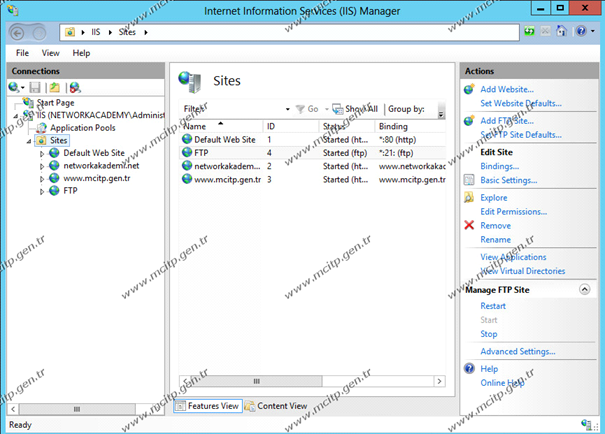Click the IIS breadcrumb in the address bar
This screenshot has height=434, width=605.
[95, 32]
